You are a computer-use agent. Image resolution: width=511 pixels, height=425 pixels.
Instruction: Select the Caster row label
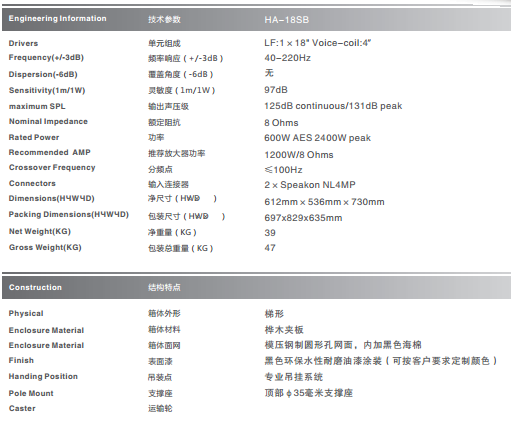point(22,408)
